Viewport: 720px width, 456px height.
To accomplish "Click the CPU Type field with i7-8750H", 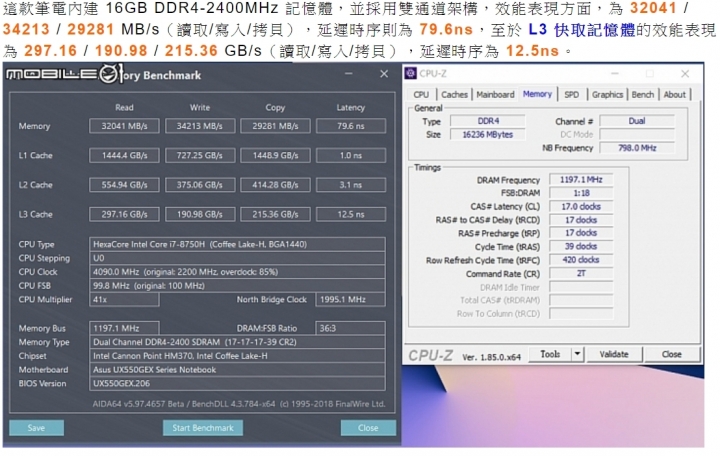I will [237, 244].
